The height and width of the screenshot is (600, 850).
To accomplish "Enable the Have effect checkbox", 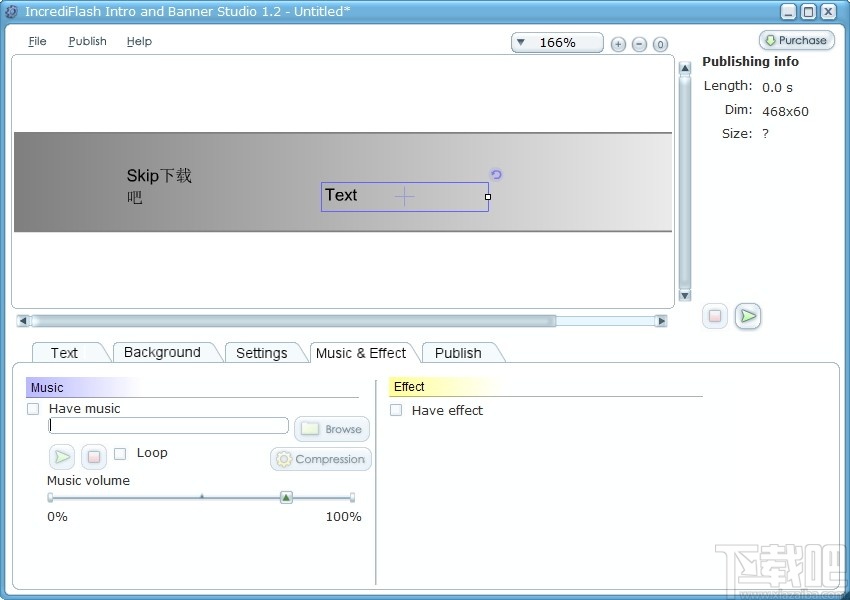I will click(x=396, y=410).
